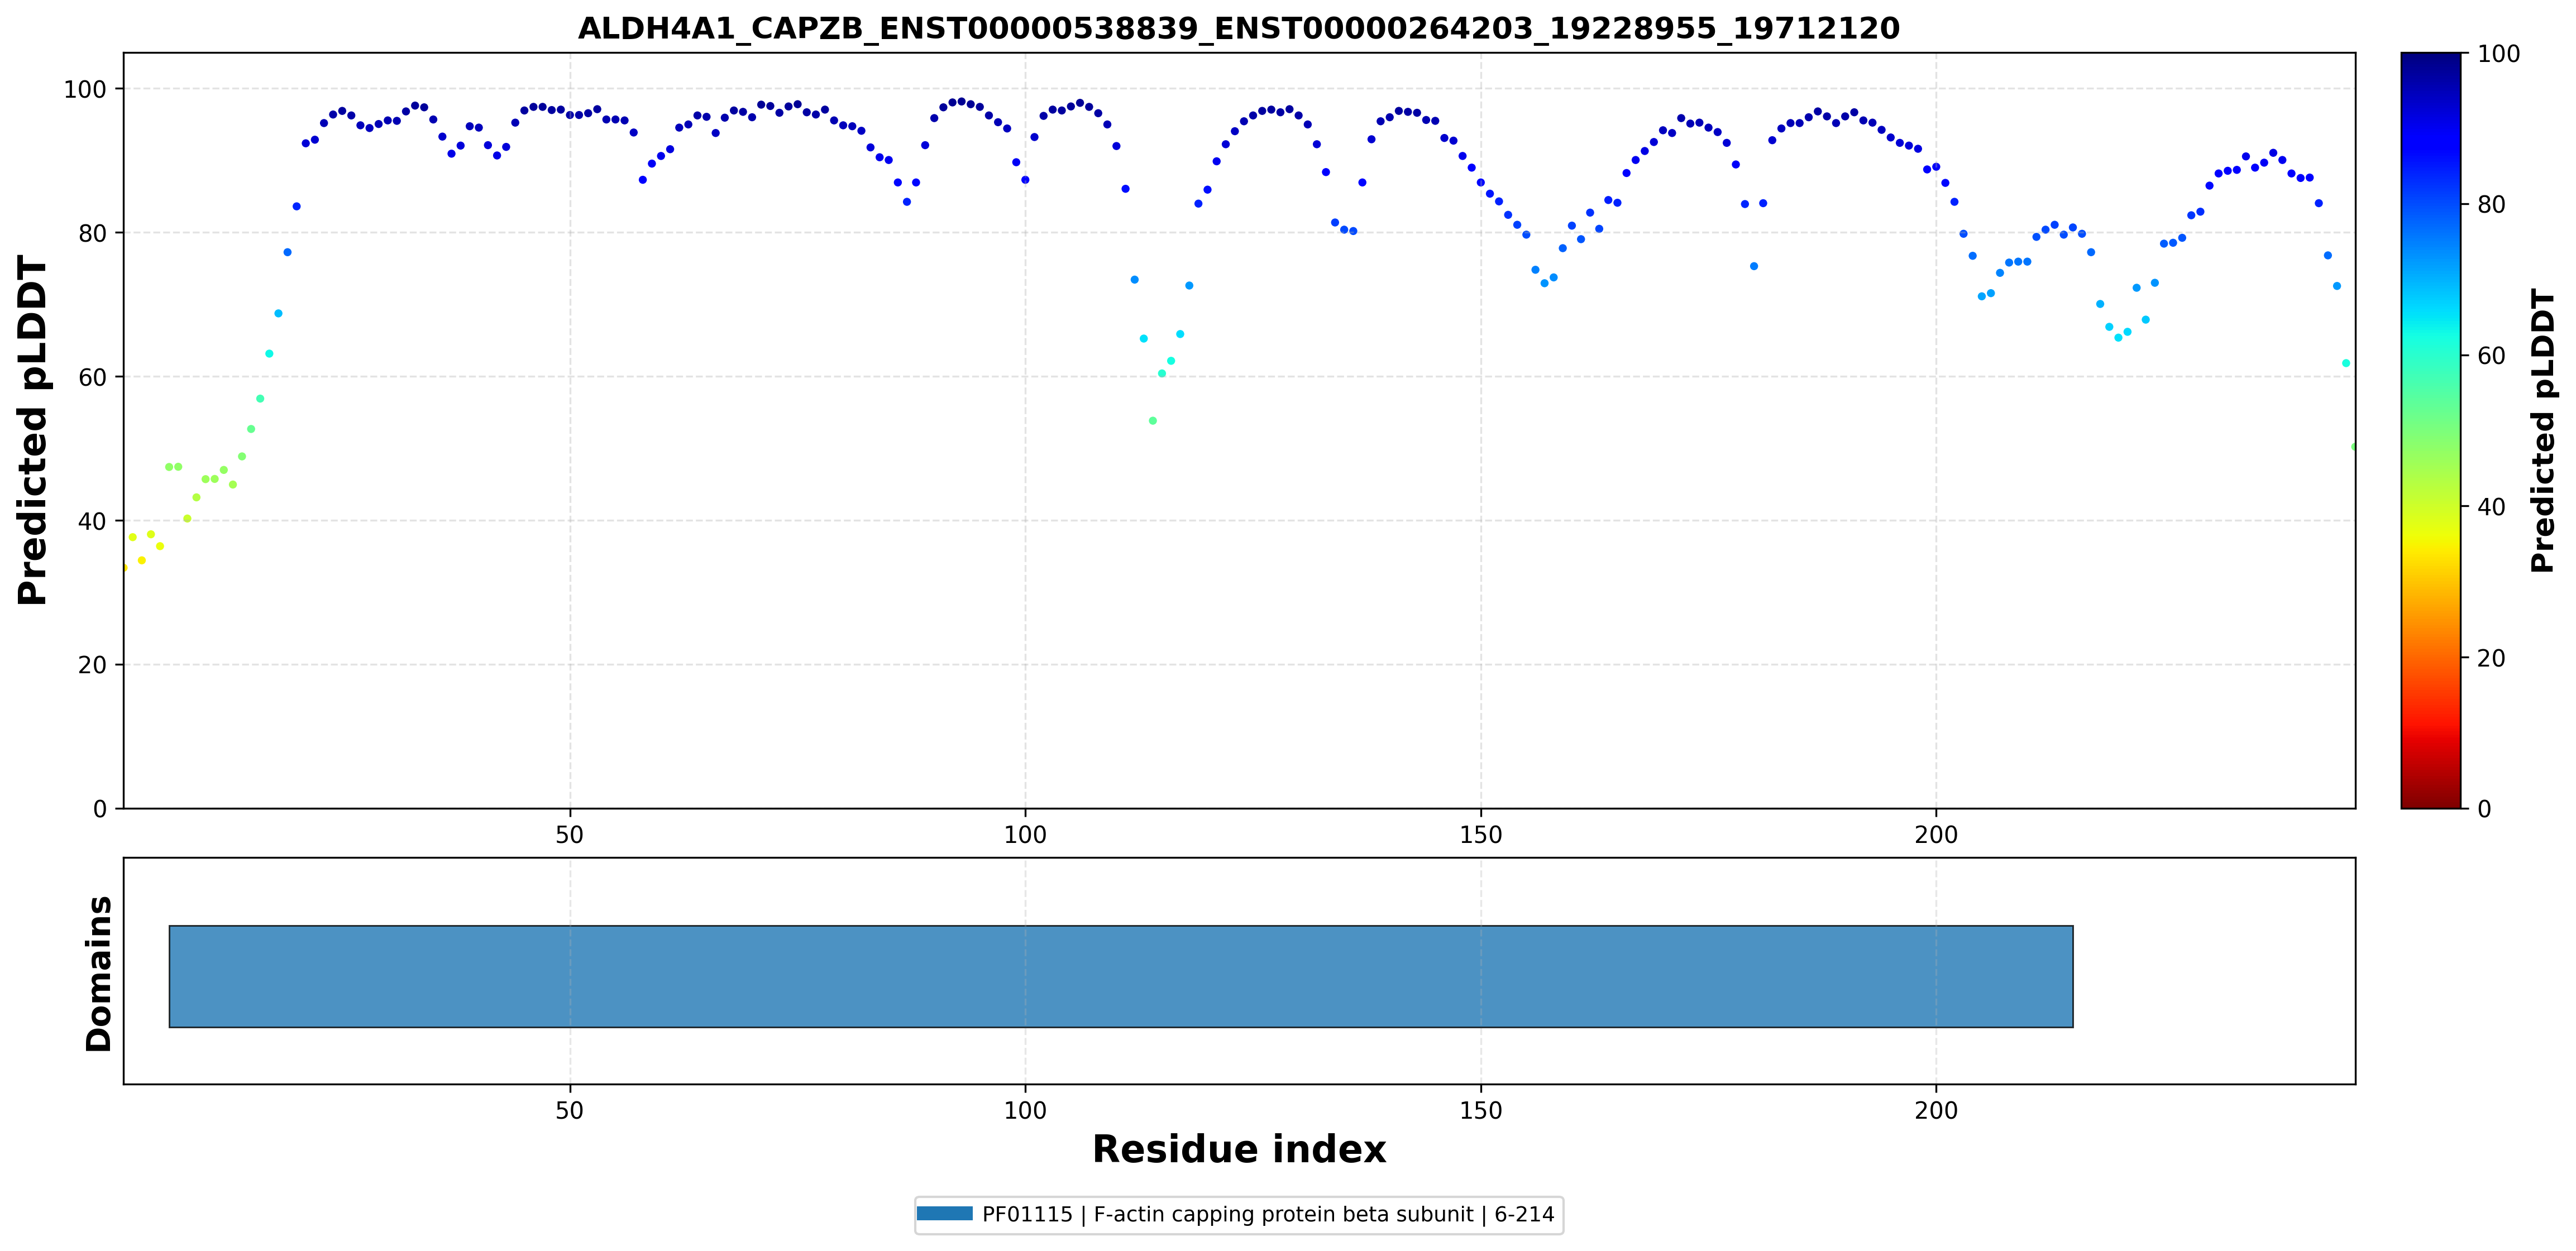Click the blue PF01115 legend color swatch
2576x1251 pixels.
click(x=944, y=1214)
